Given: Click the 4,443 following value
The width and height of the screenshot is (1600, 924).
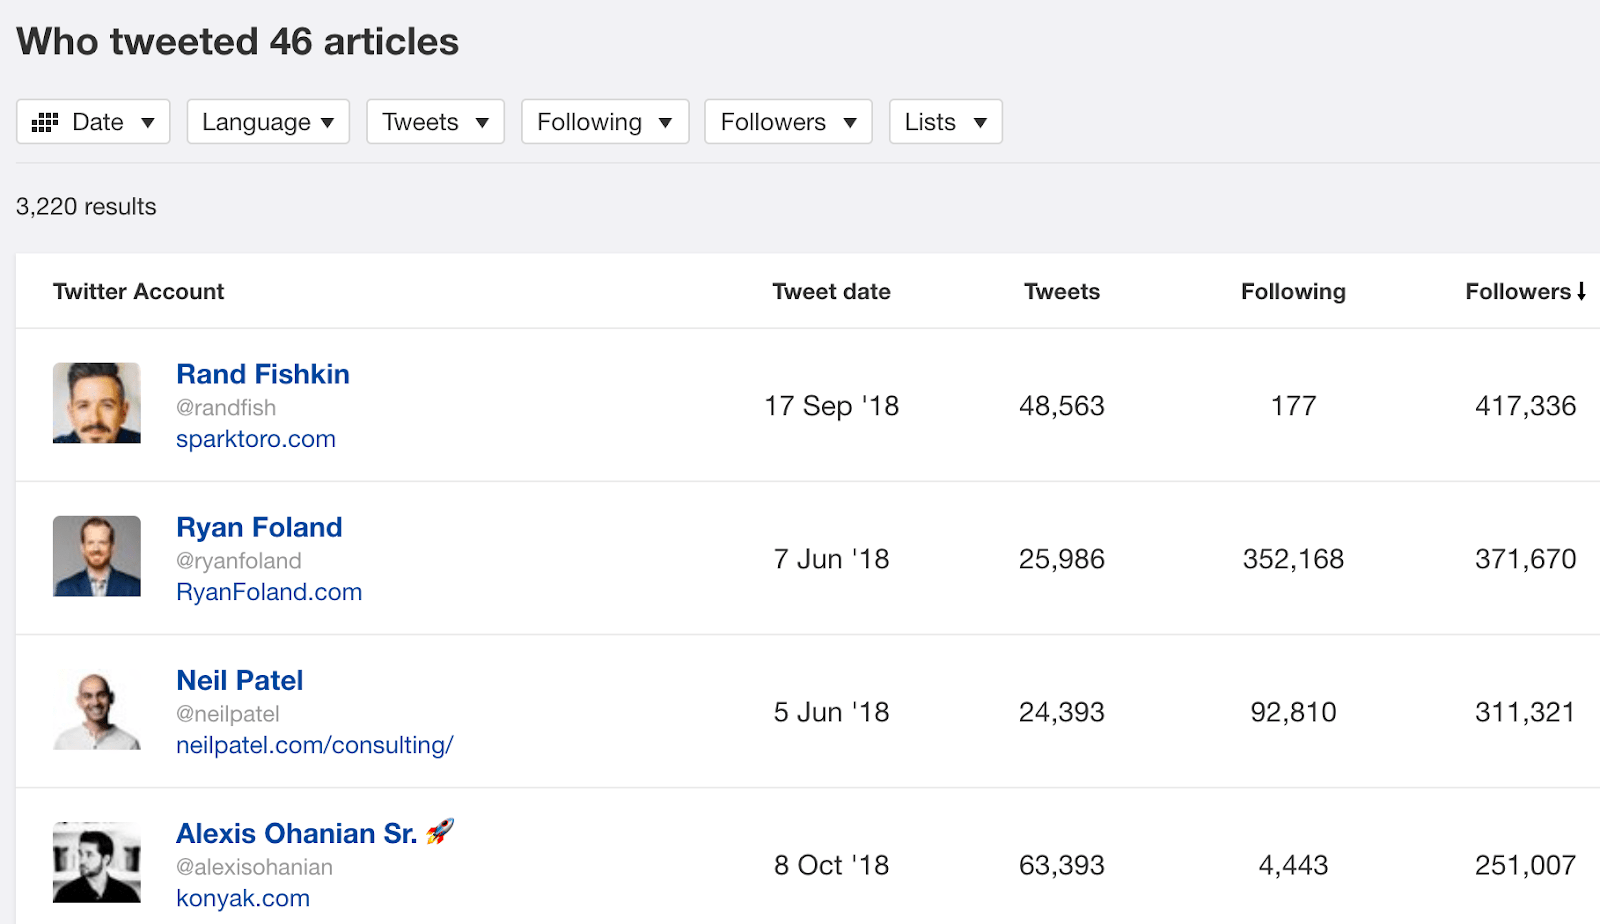Looking at the screenshot, I should click(x=1294, y=865).
